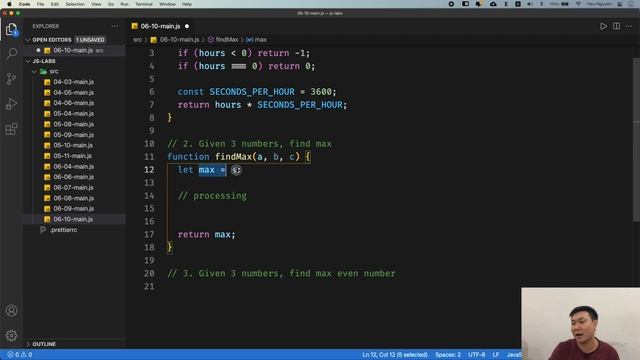Open the Explorer view in activity bar
Image resolution: width=640 pixels, height=360 pixels.
(11, 29)
